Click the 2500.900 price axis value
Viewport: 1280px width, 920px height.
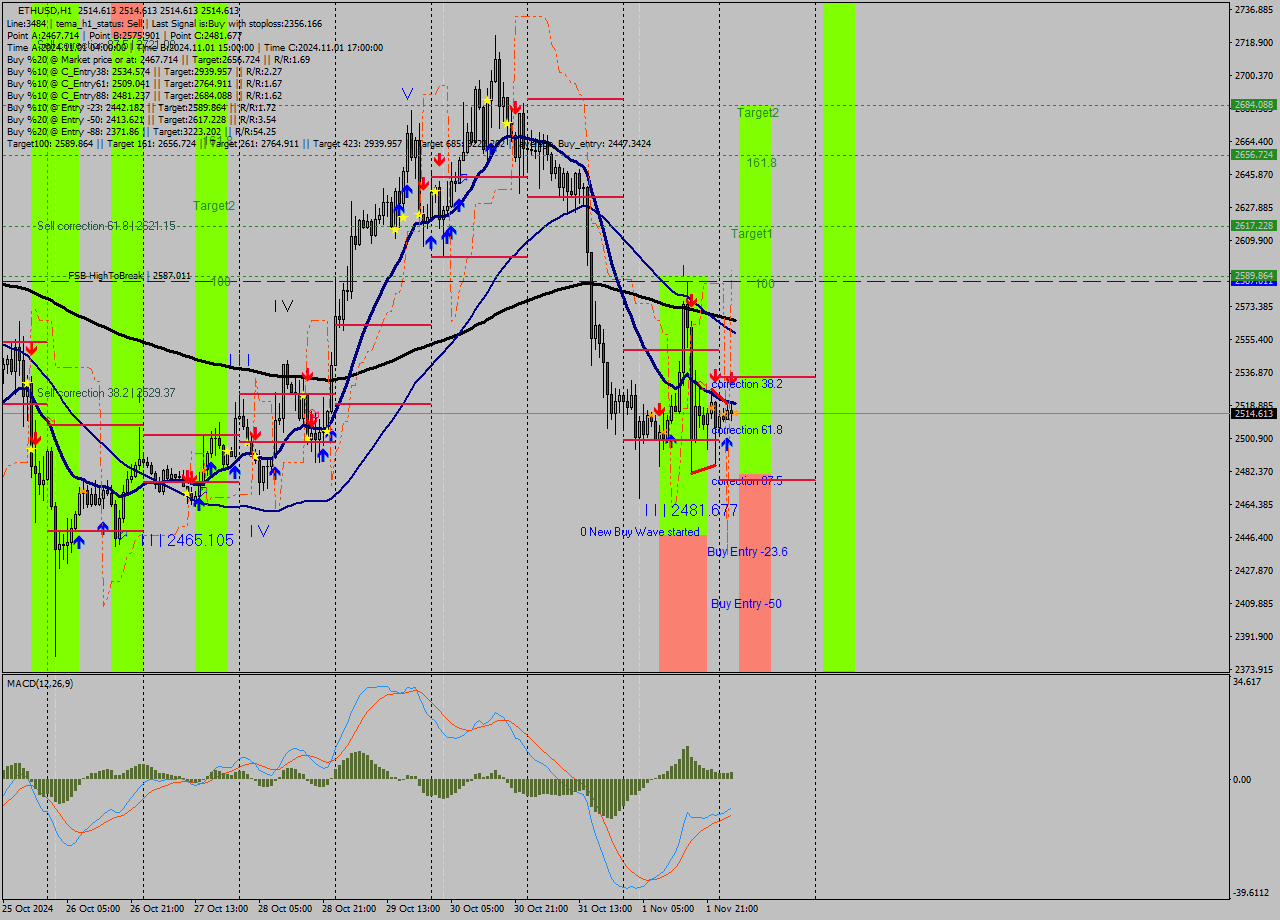(1253, 438)
